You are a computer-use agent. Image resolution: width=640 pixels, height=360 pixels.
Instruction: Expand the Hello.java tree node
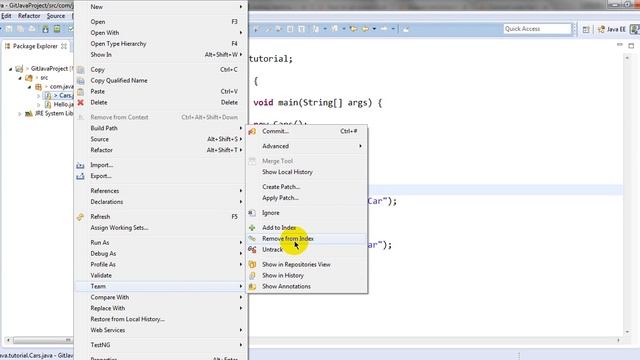[x=39, y=105]
